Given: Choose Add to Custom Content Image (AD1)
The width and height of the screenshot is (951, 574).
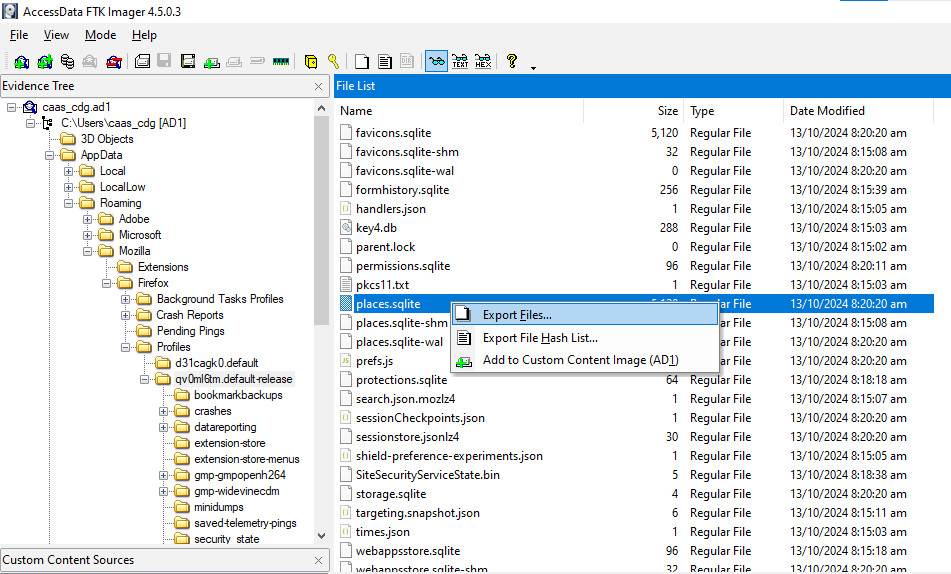Looking at the screenshot, I should click(x=585, y=360).
